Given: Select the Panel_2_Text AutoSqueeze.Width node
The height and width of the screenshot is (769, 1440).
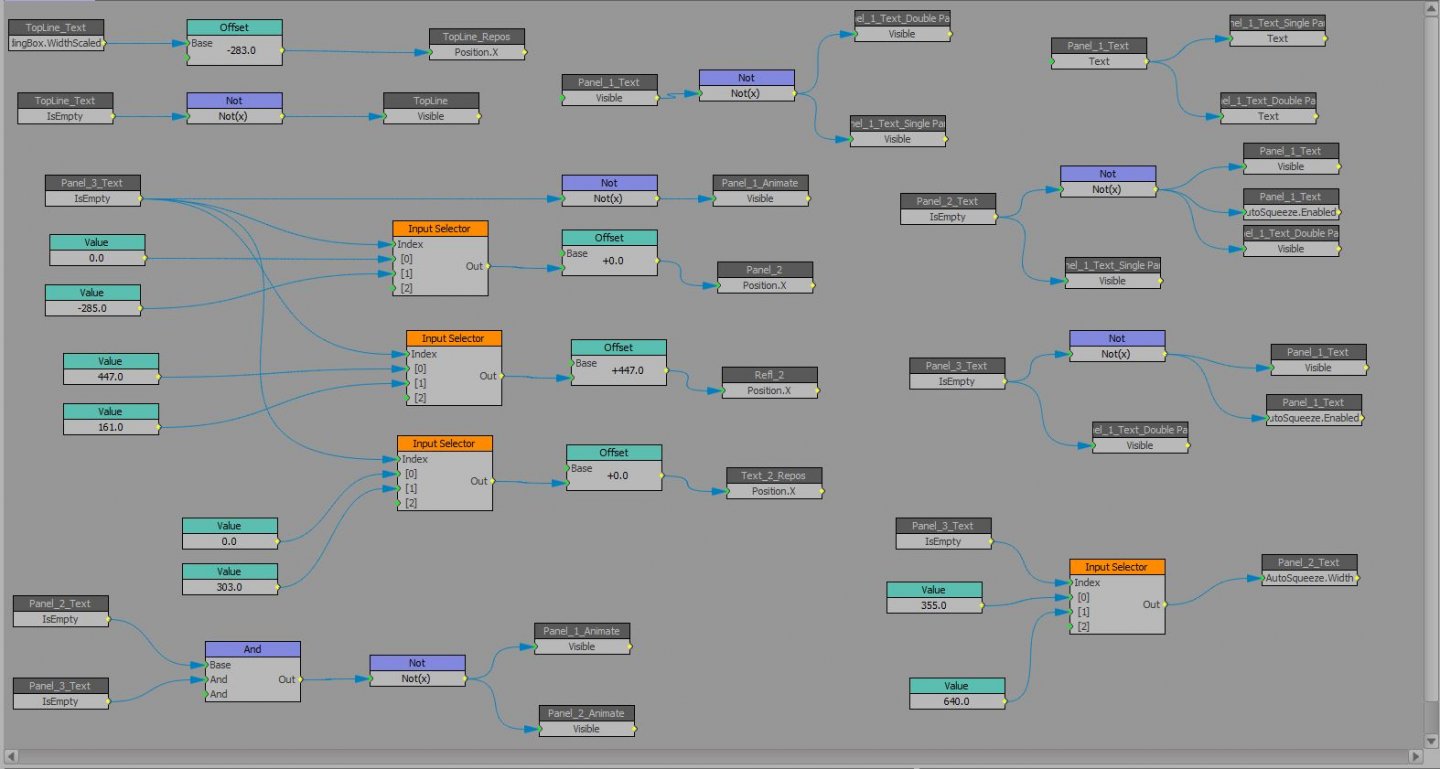Looking at the screenshot, I should [1309, 570].
